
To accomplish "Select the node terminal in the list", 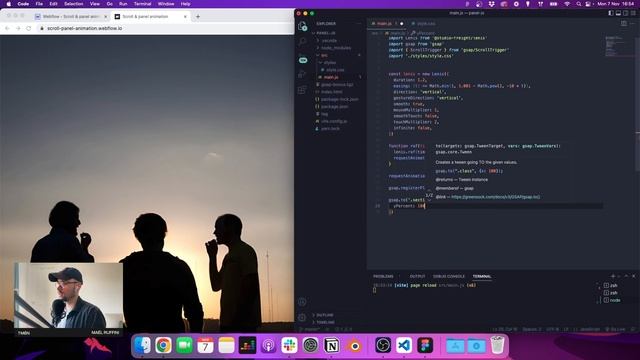I will pos(612,300).
